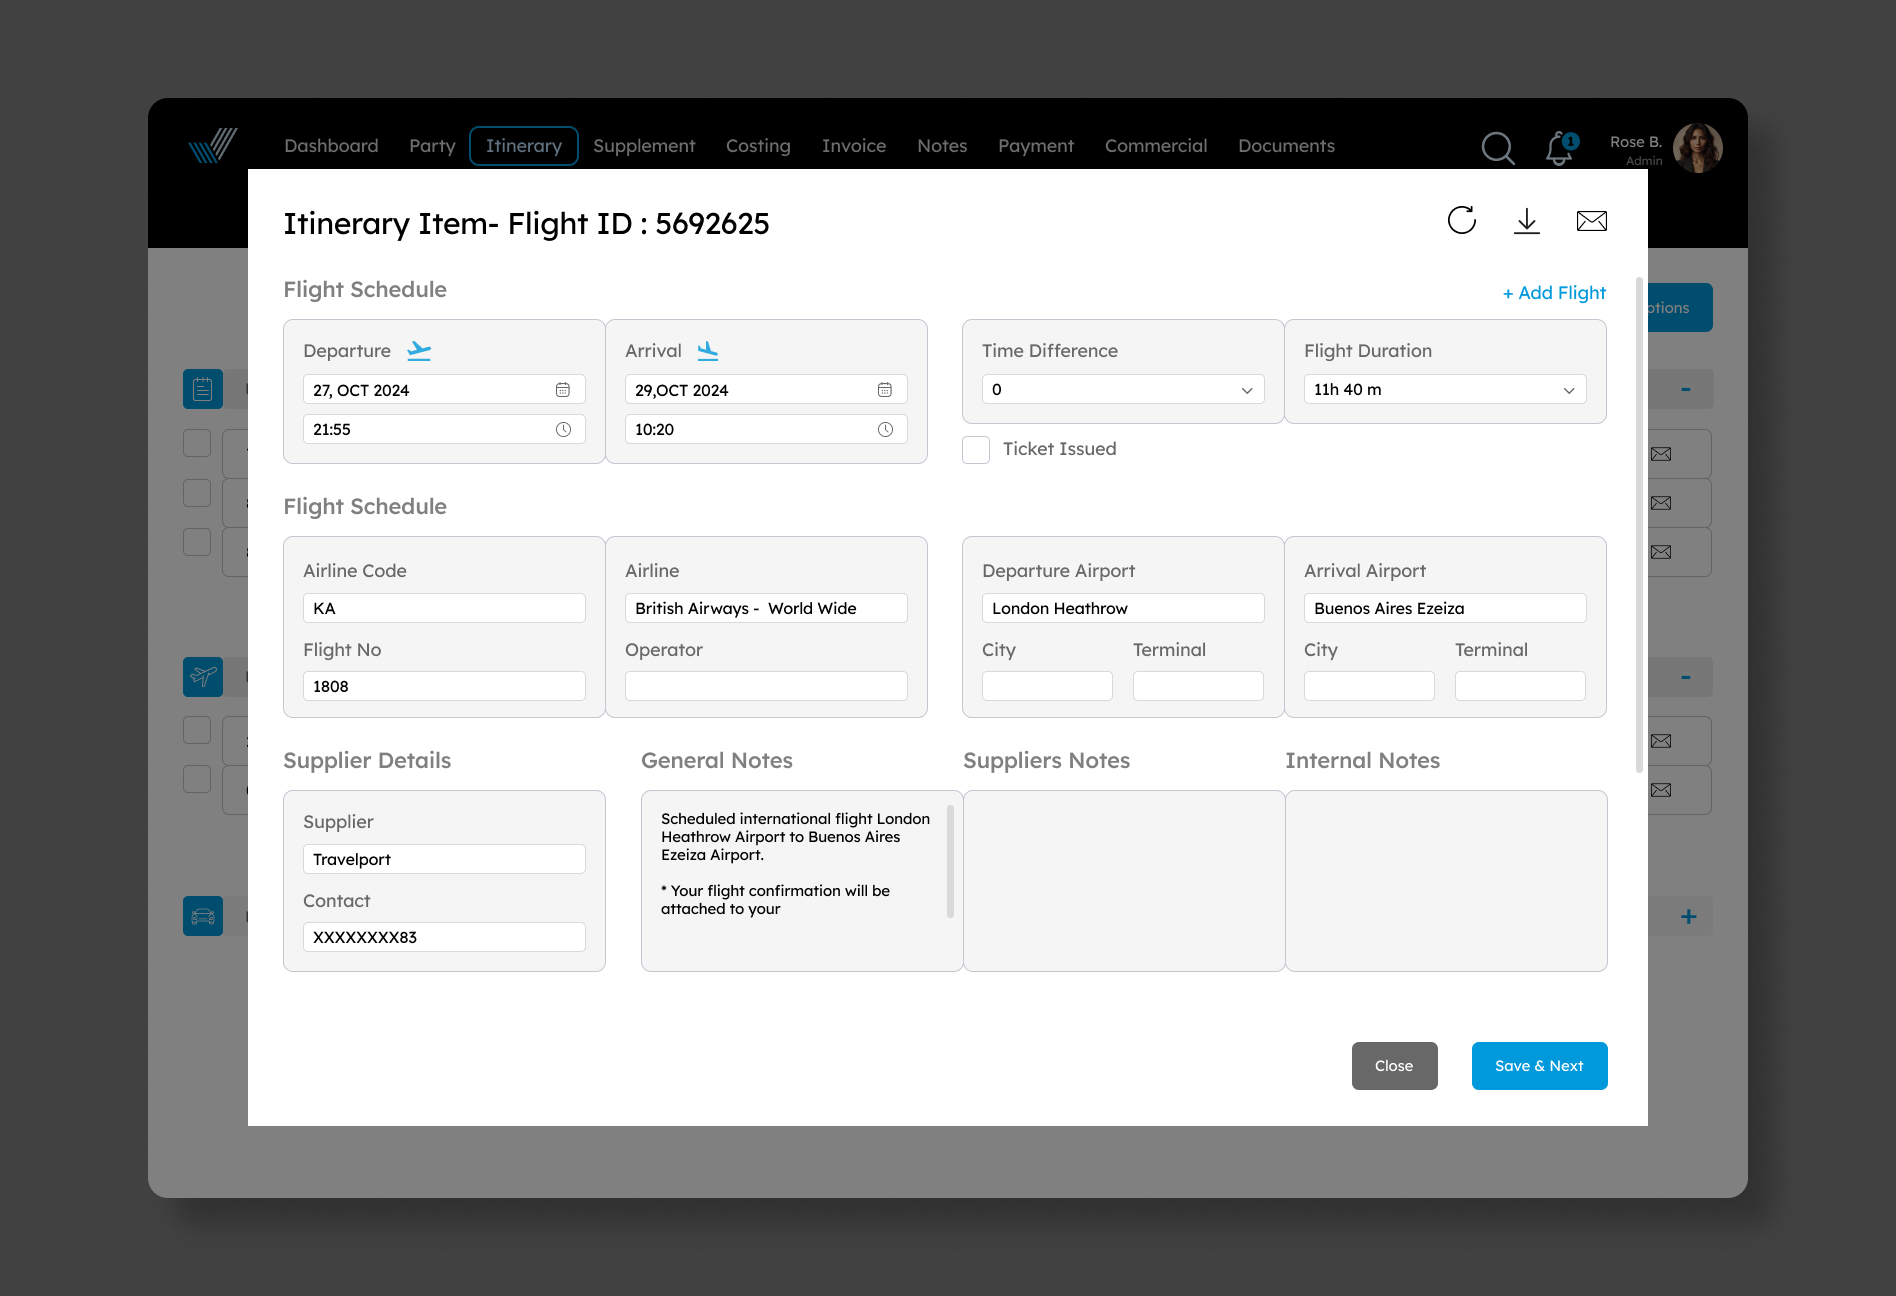
Task: Click the refresh icon in dialog header
Action: pyautogui.click(x=1462, y=221)
